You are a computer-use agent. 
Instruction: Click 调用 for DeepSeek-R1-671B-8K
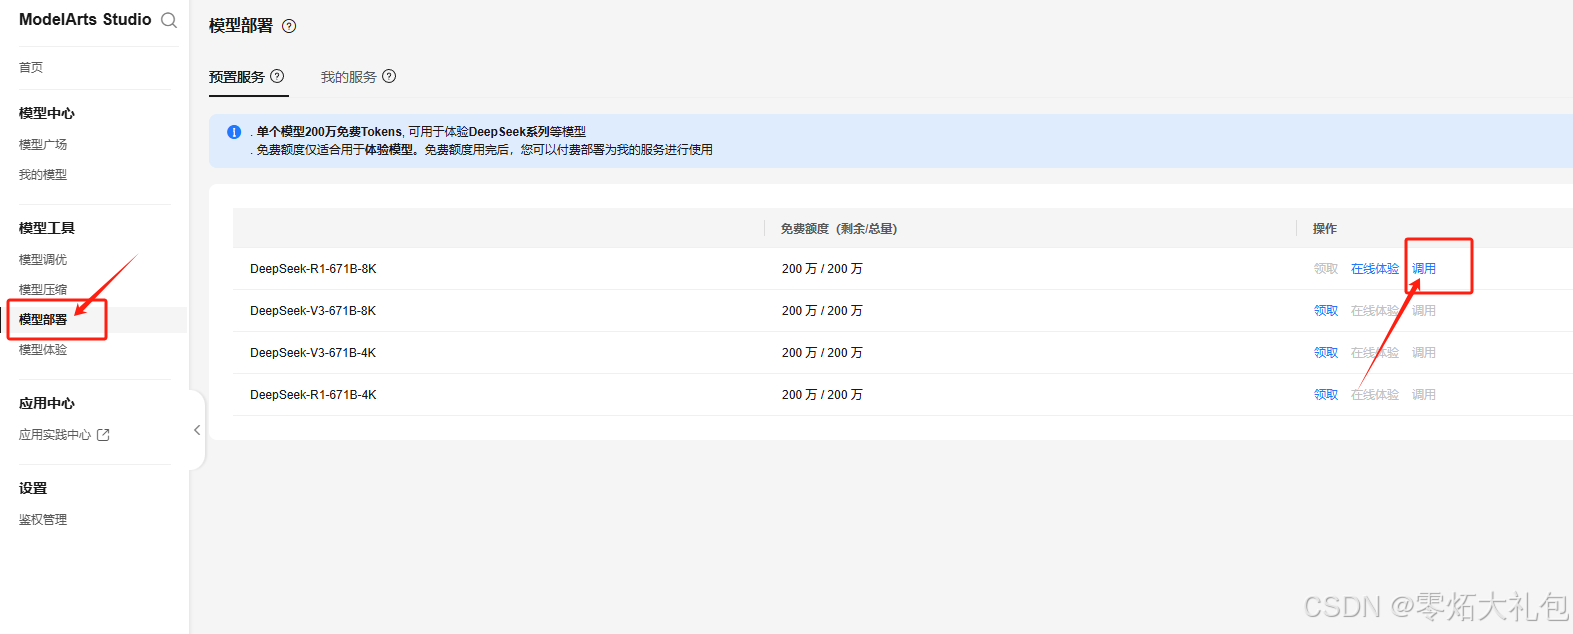tap(1424, 269)
